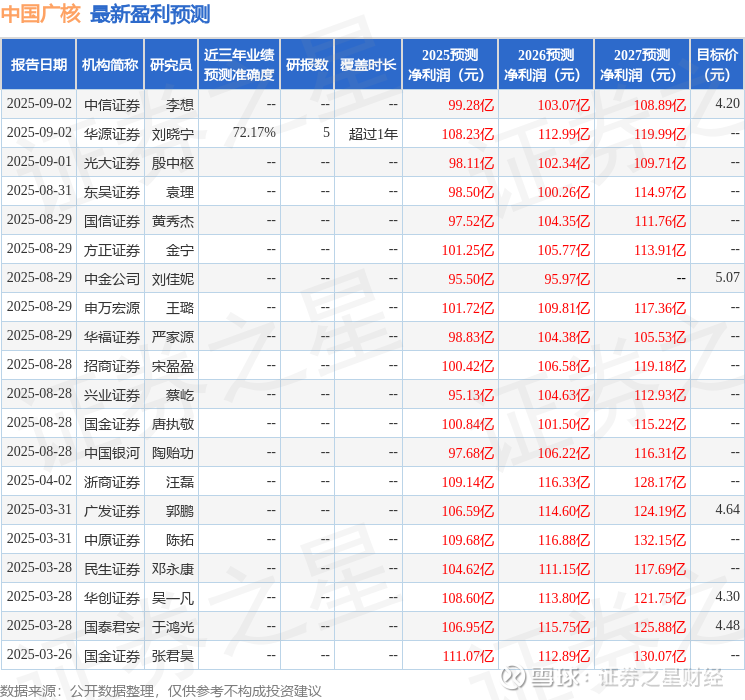Select the 招商证券 institution cell
Viewport: 745px width, 700px height.
coord(112,366)
